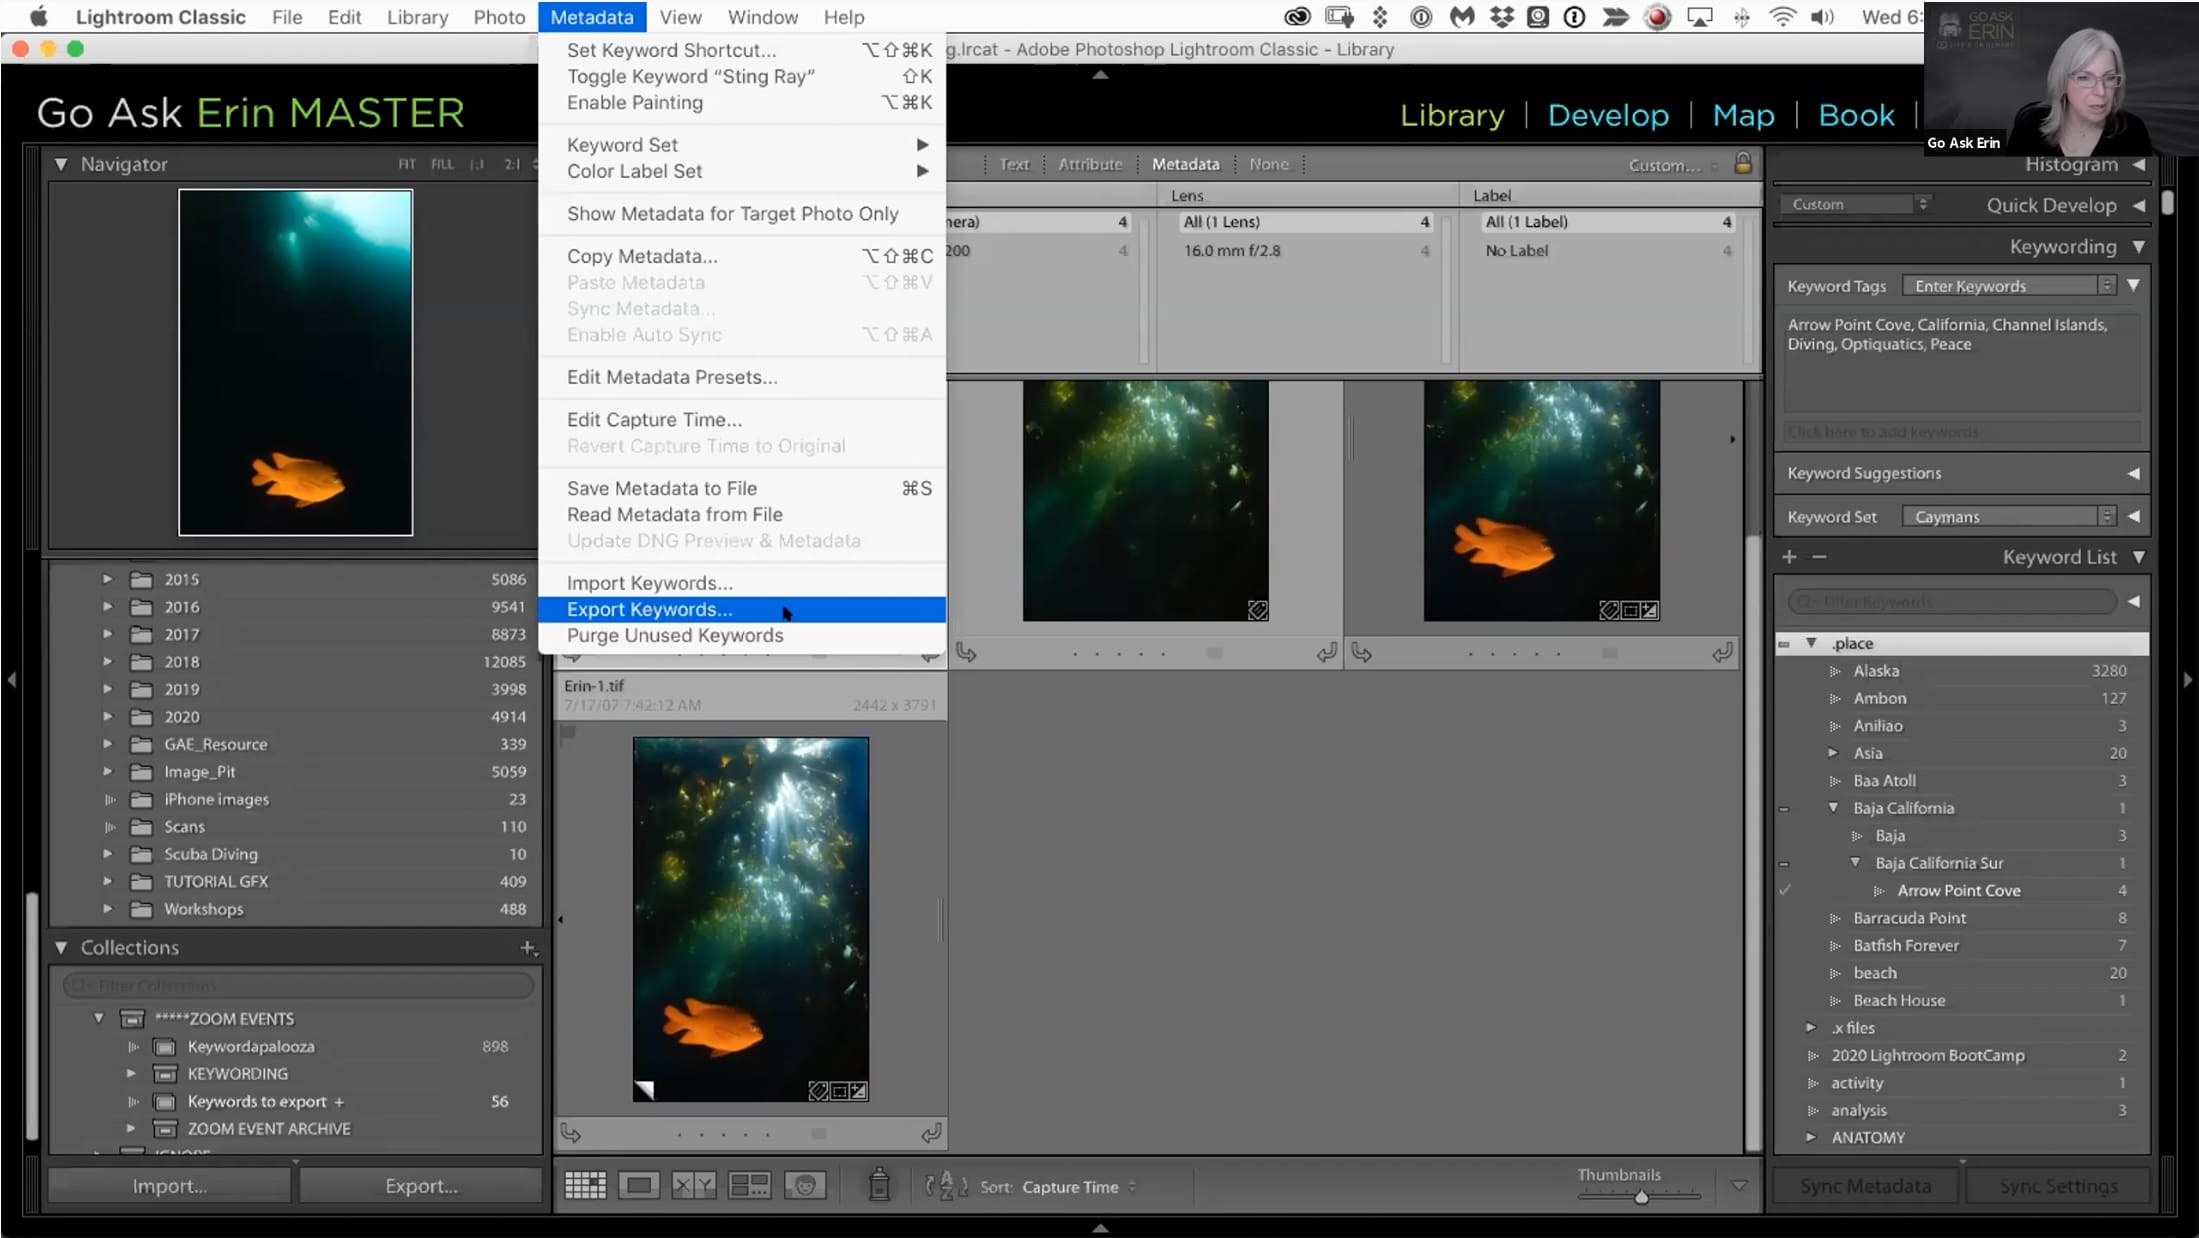
Task: Rotate Erin-1.tif thumbnail clockwise
Action: 931,1133
